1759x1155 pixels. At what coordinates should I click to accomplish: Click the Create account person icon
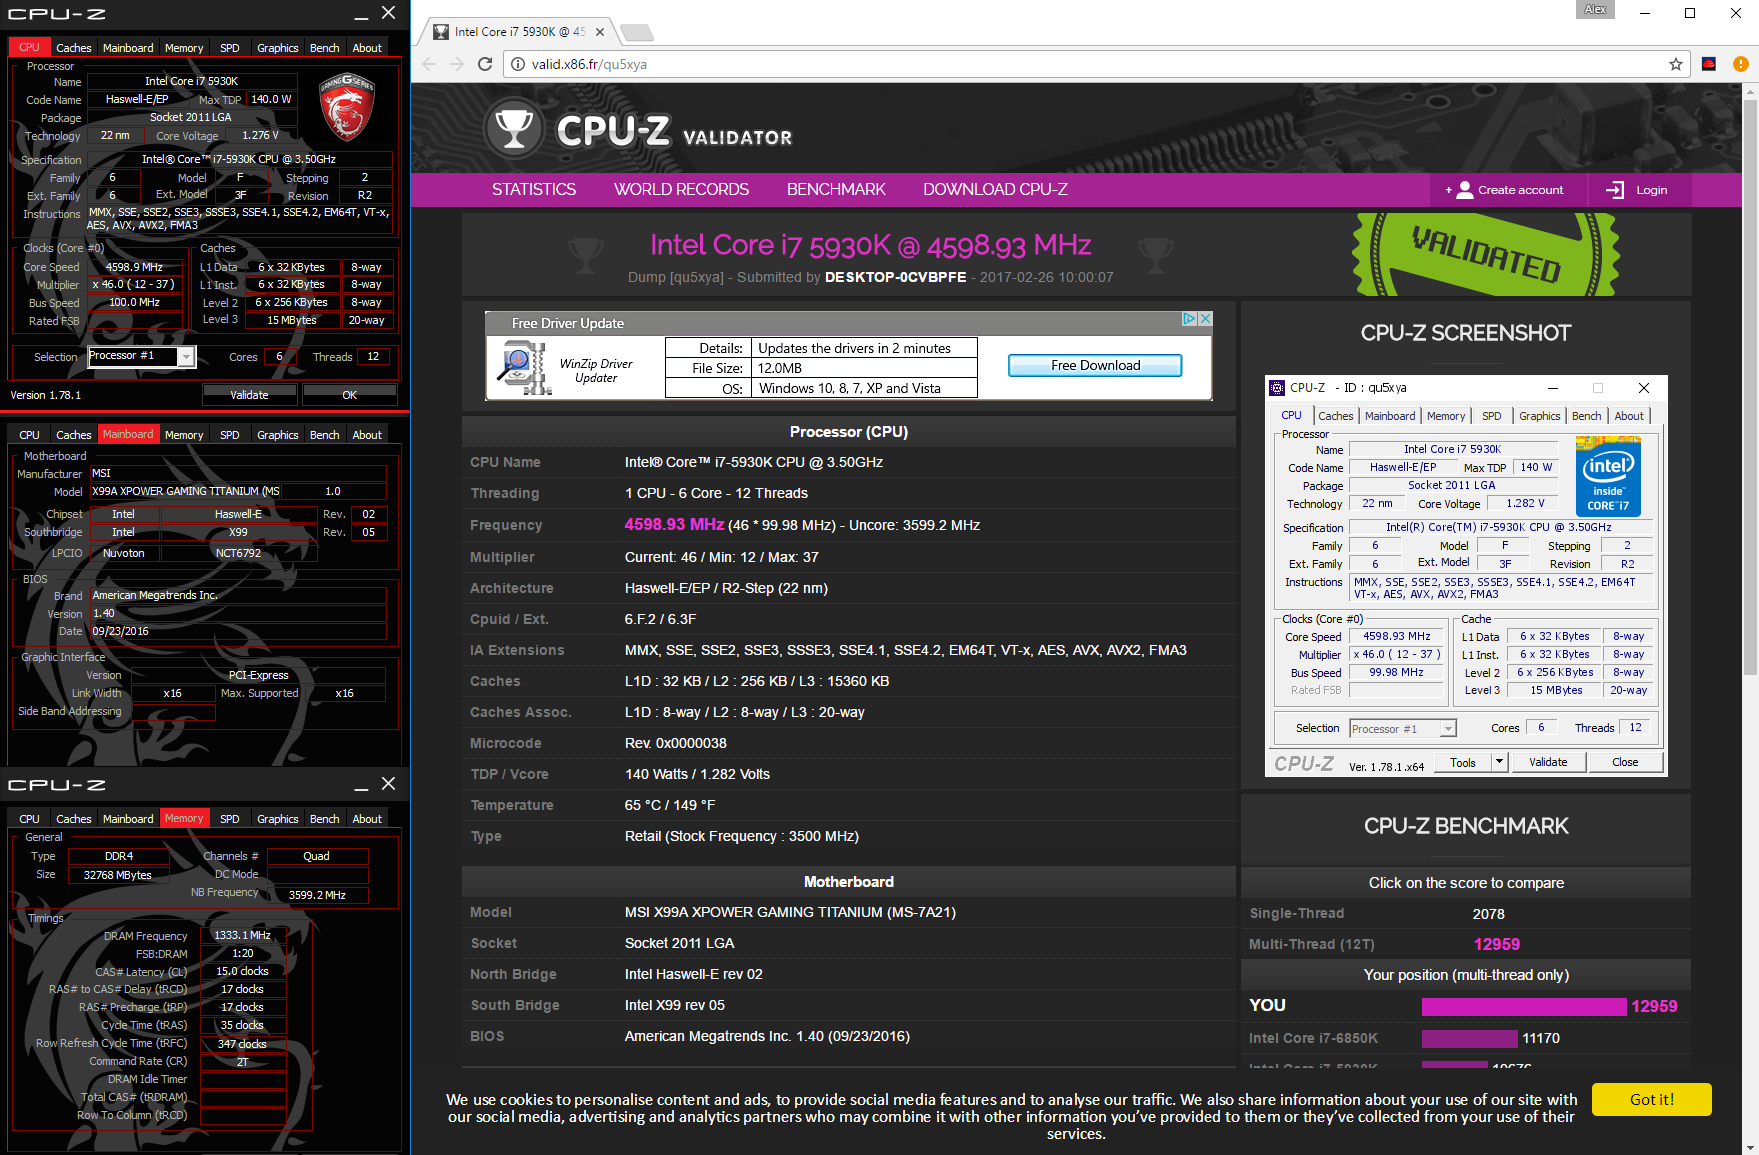(1465, 190)
